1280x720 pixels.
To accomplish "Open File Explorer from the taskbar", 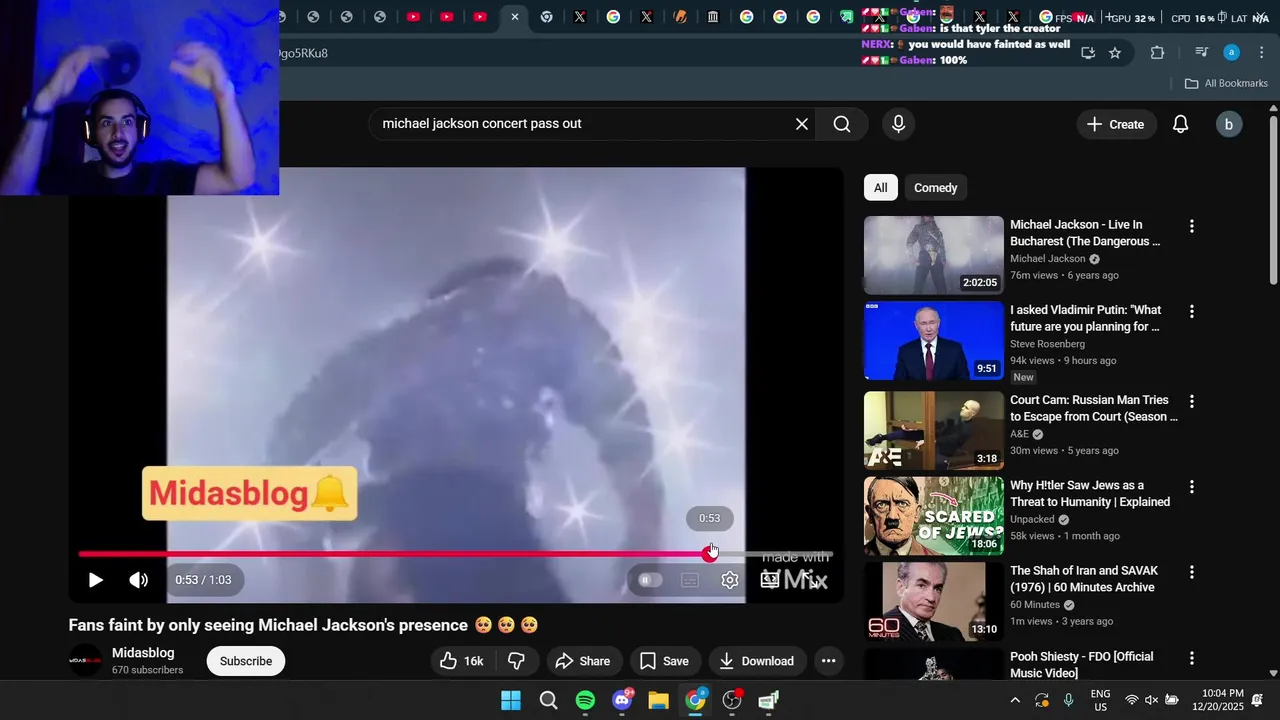I will point(658,700).
